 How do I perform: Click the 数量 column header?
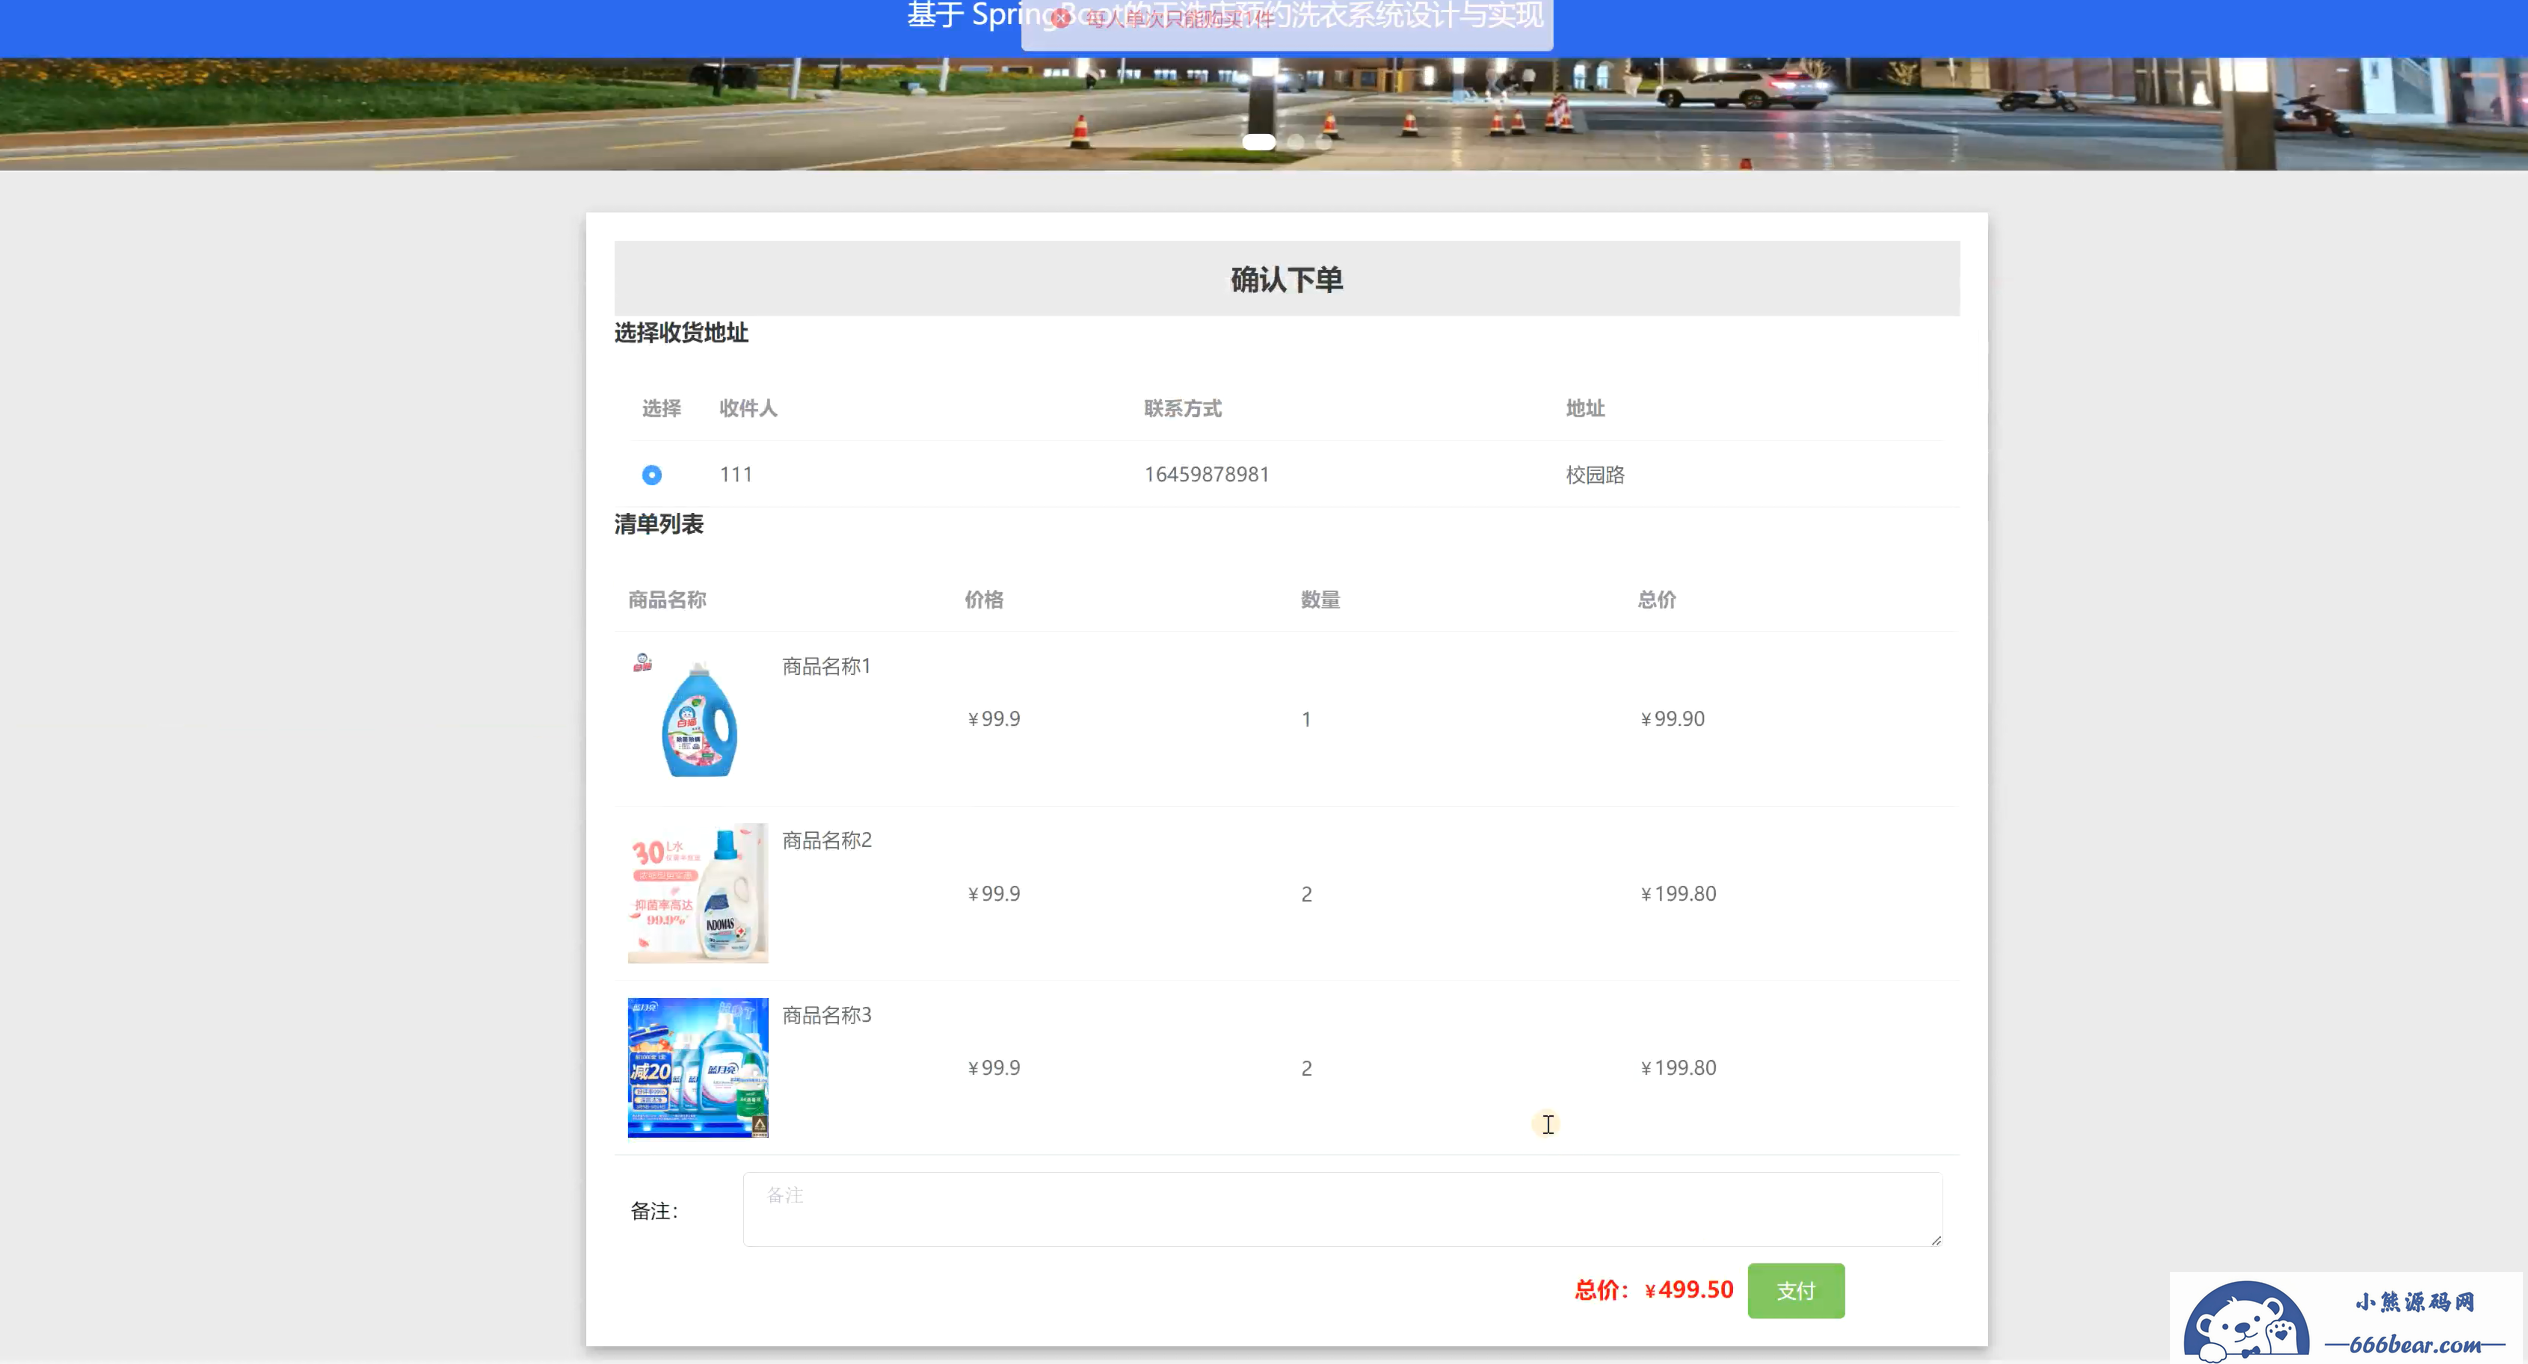point(1320,600)
